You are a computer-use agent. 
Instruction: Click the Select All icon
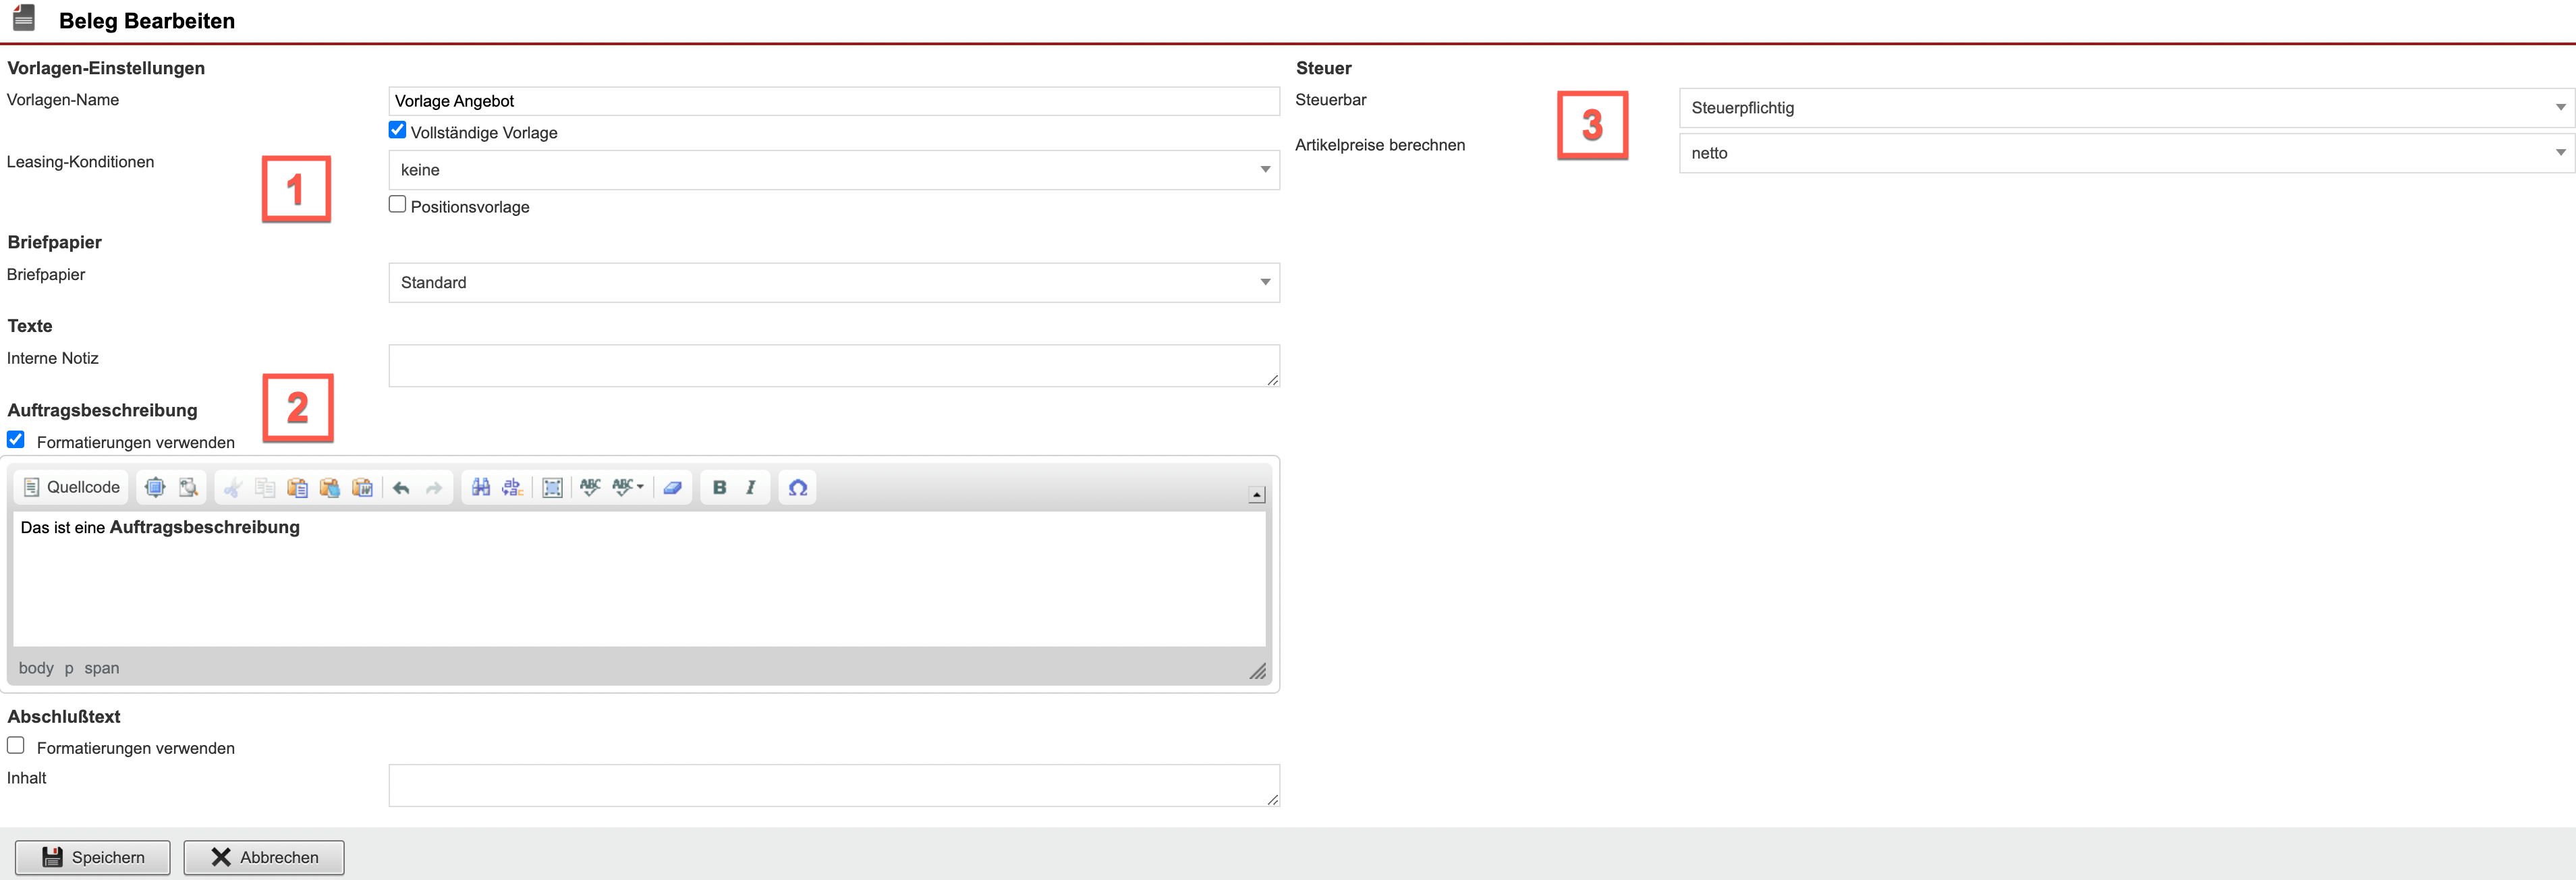(x=552, y=487)
